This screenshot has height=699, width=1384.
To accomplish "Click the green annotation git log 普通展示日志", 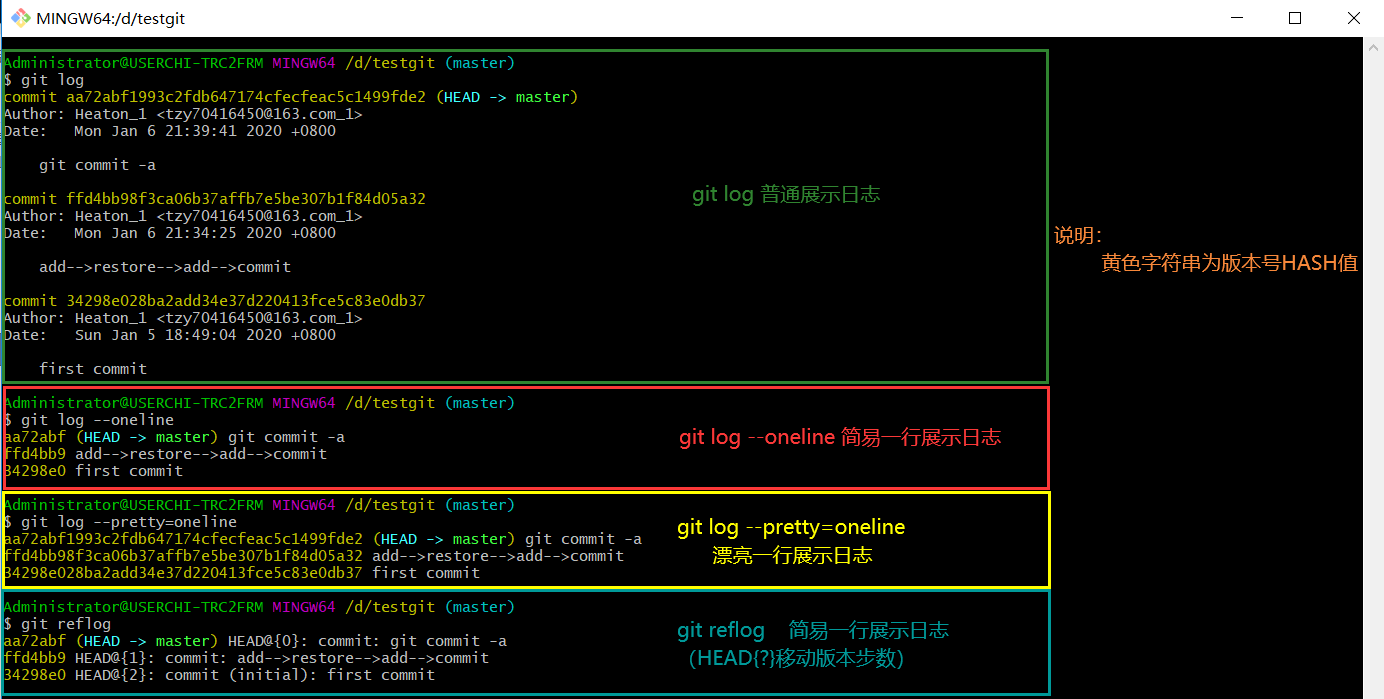I will [x=786, y=194].
